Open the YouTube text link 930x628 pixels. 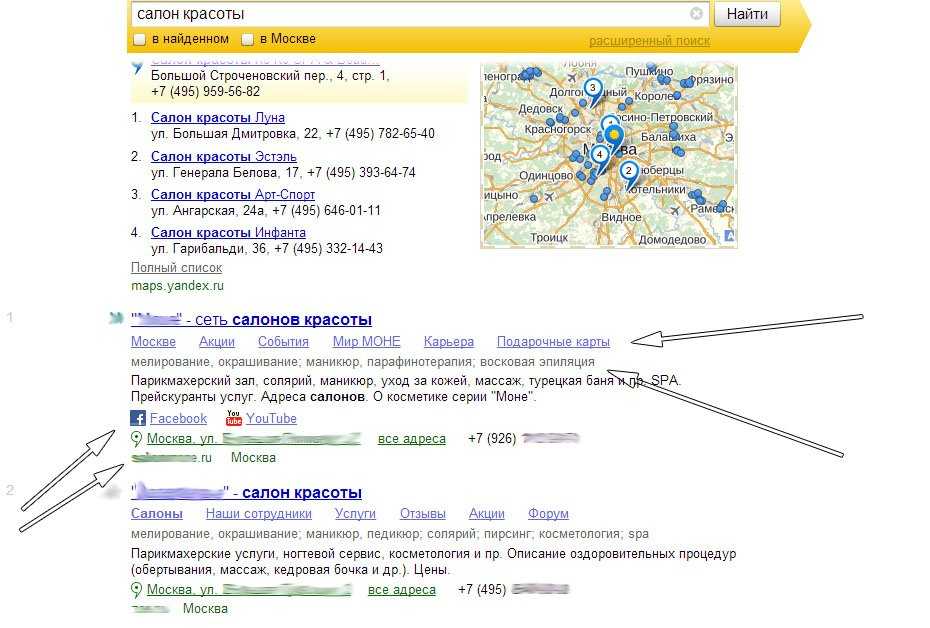click(271, 418)
